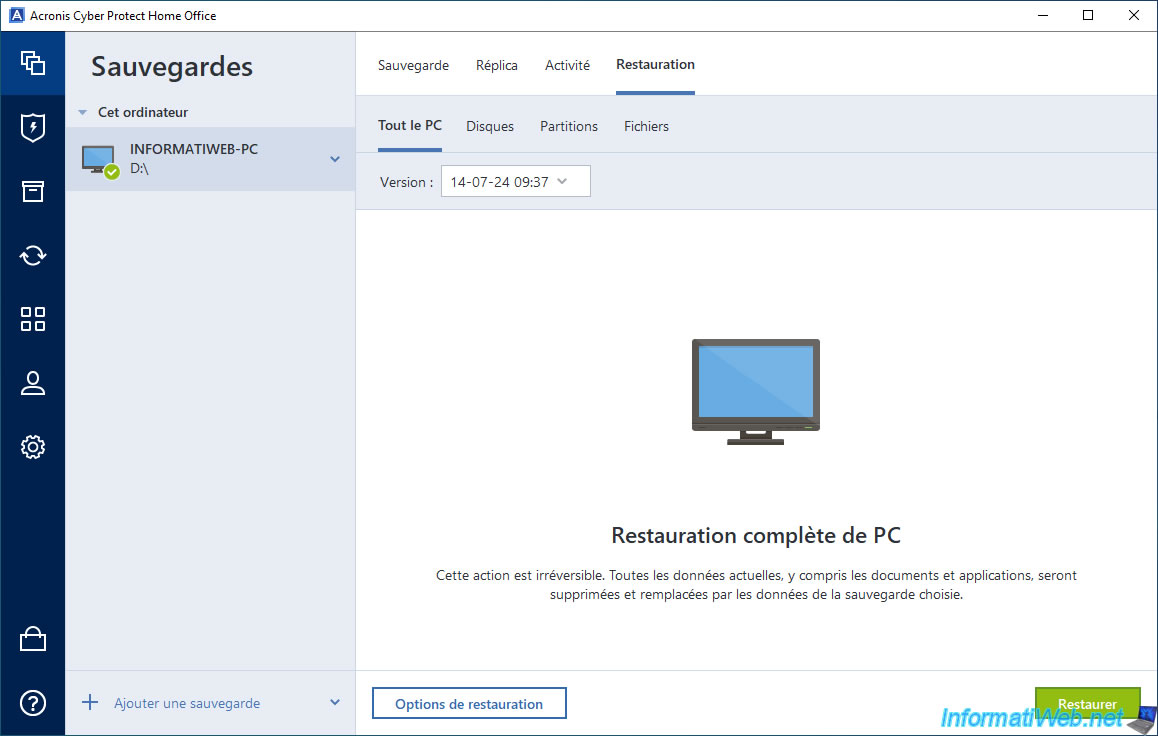
Task: Open the Tools grid sidebar icon
Action: coord(32,319)
